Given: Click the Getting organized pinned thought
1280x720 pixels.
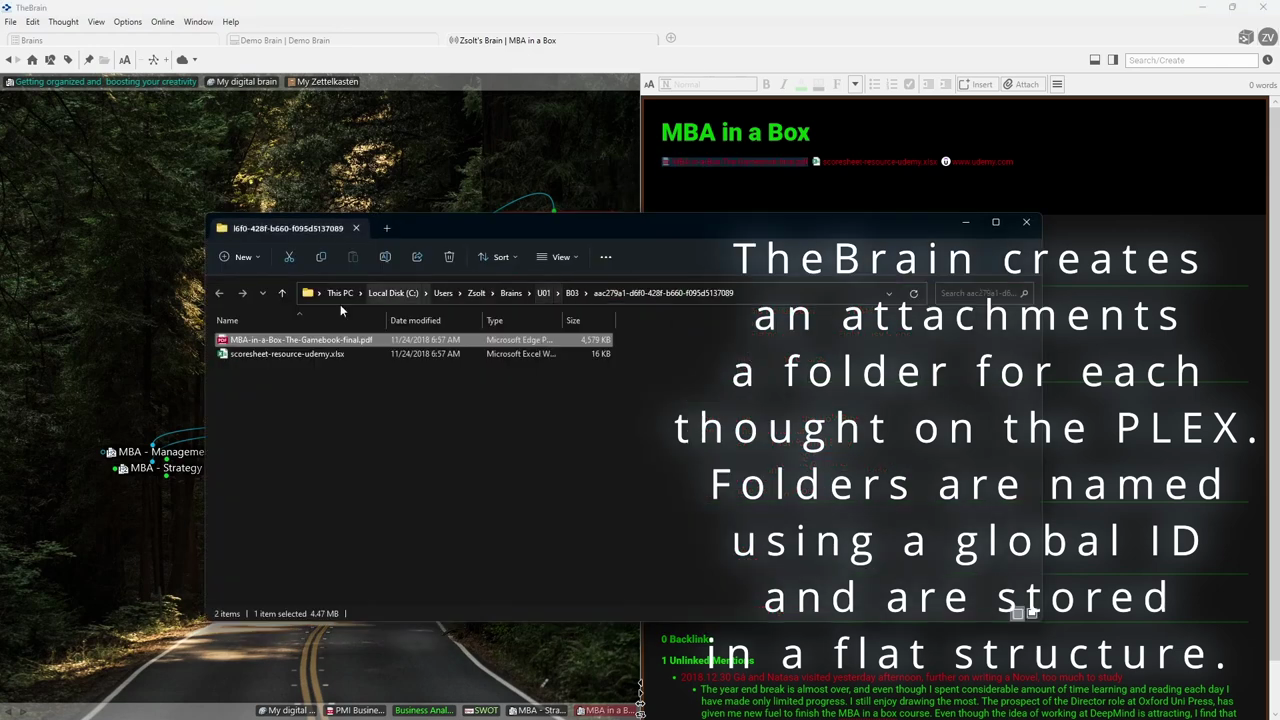Looking at the screenshot, I should coord(101,82).
